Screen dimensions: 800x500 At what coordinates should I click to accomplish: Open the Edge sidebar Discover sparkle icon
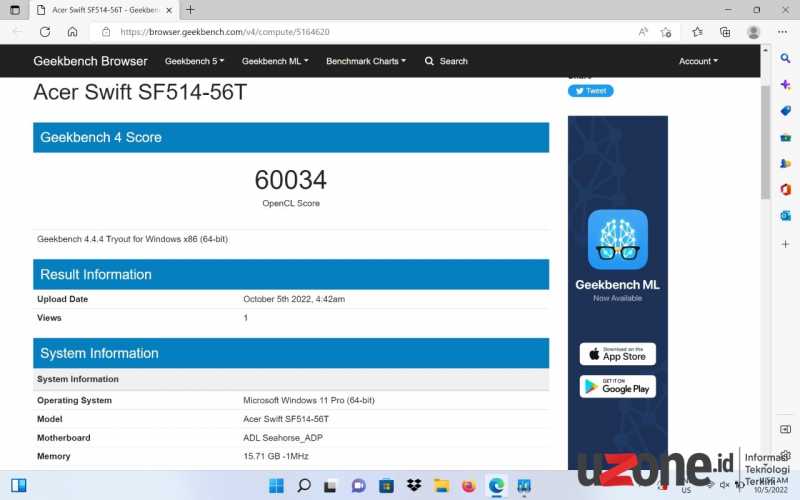(785, 84)
